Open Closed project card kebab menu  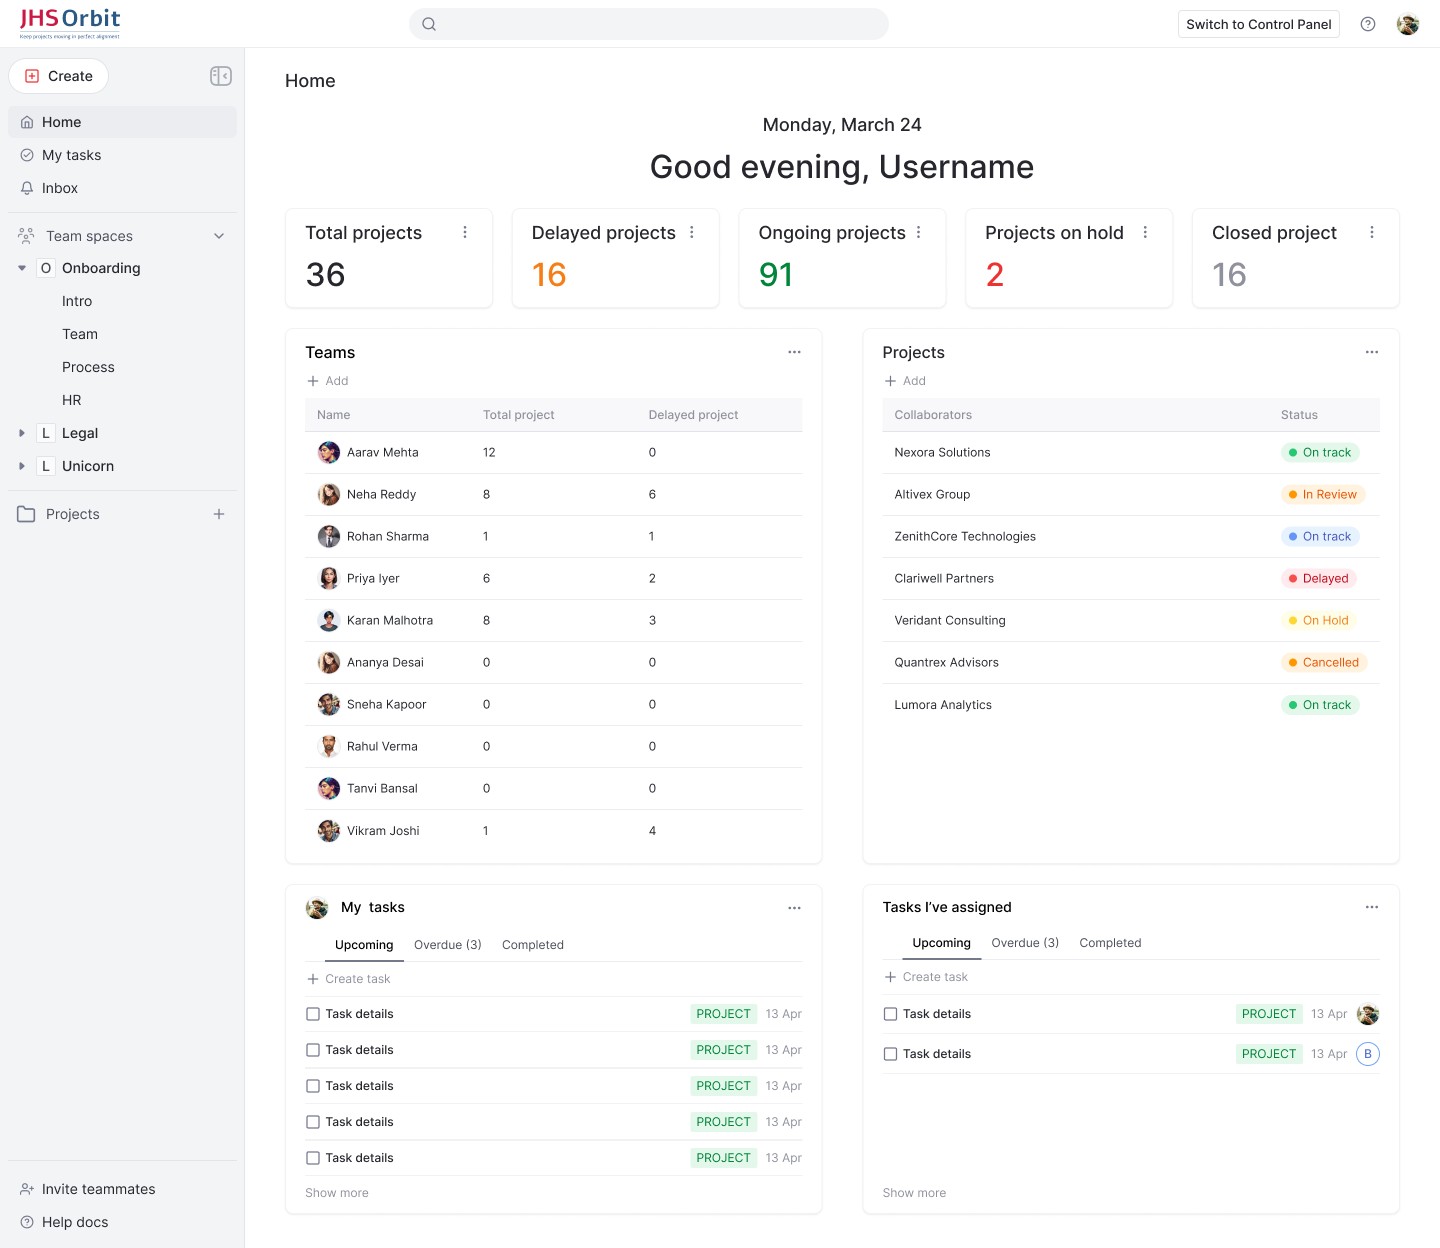point(1372,232)
